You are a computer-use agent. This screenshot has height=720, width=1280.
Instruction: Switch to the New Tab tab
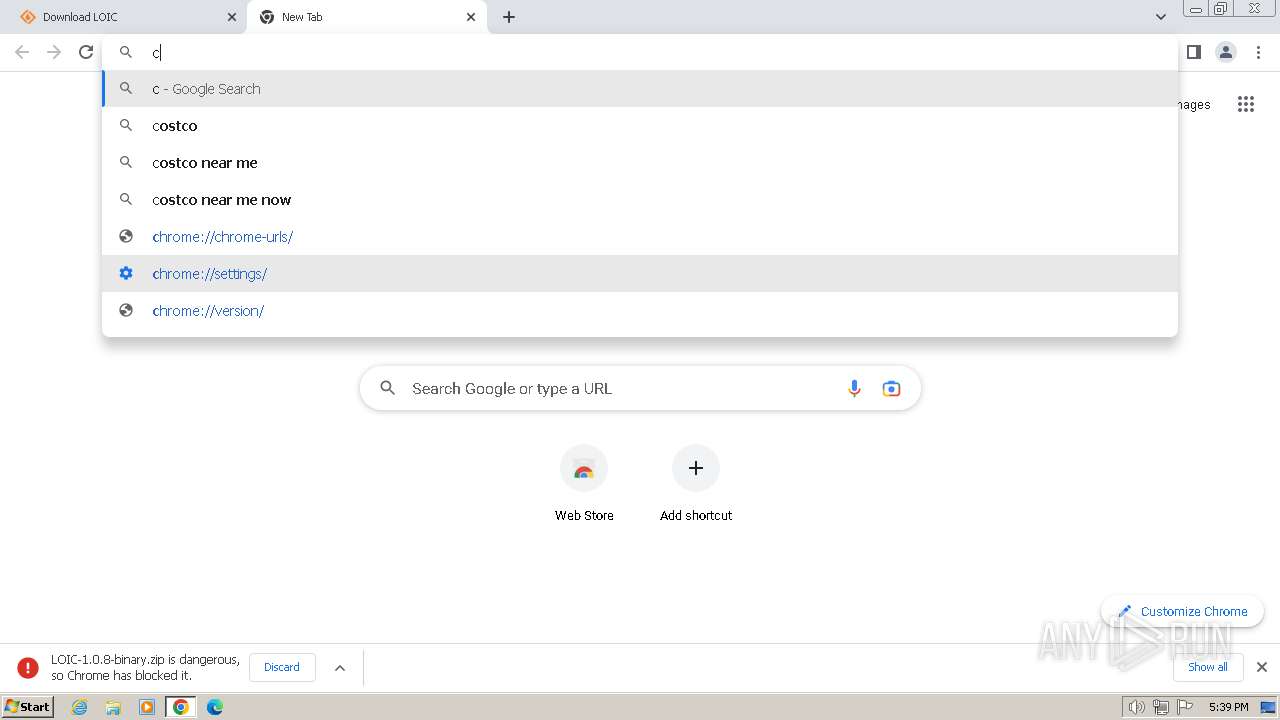pos(366,17)
